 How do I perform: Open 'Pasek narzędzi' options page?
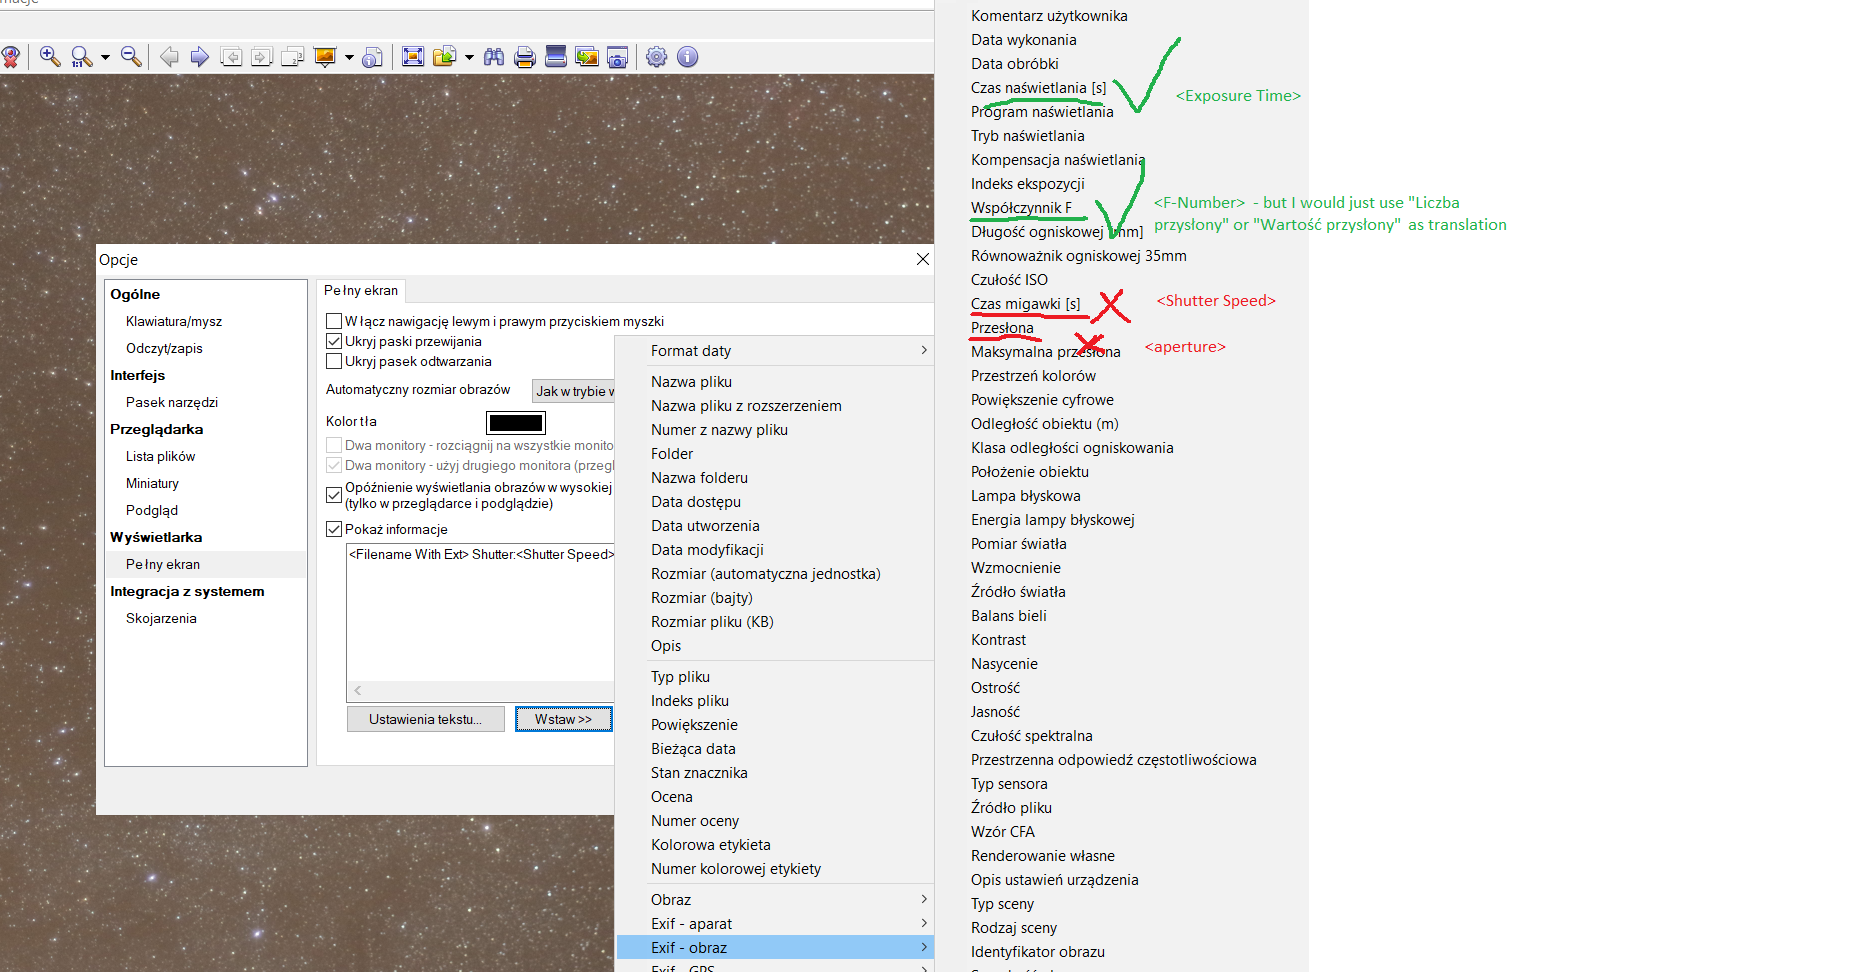pos(172,402)
